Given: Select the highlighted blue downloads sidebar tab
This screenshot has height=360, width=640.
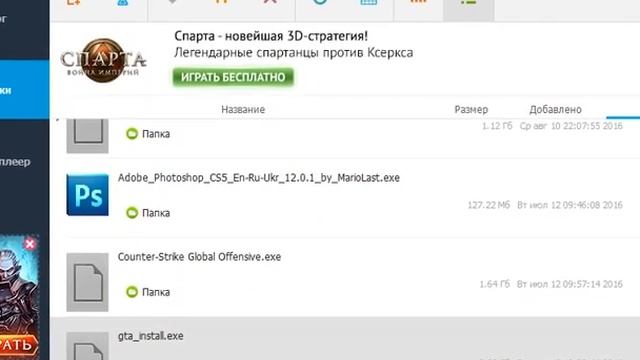Looking at the screenshot, I should (x=24, y=90).
